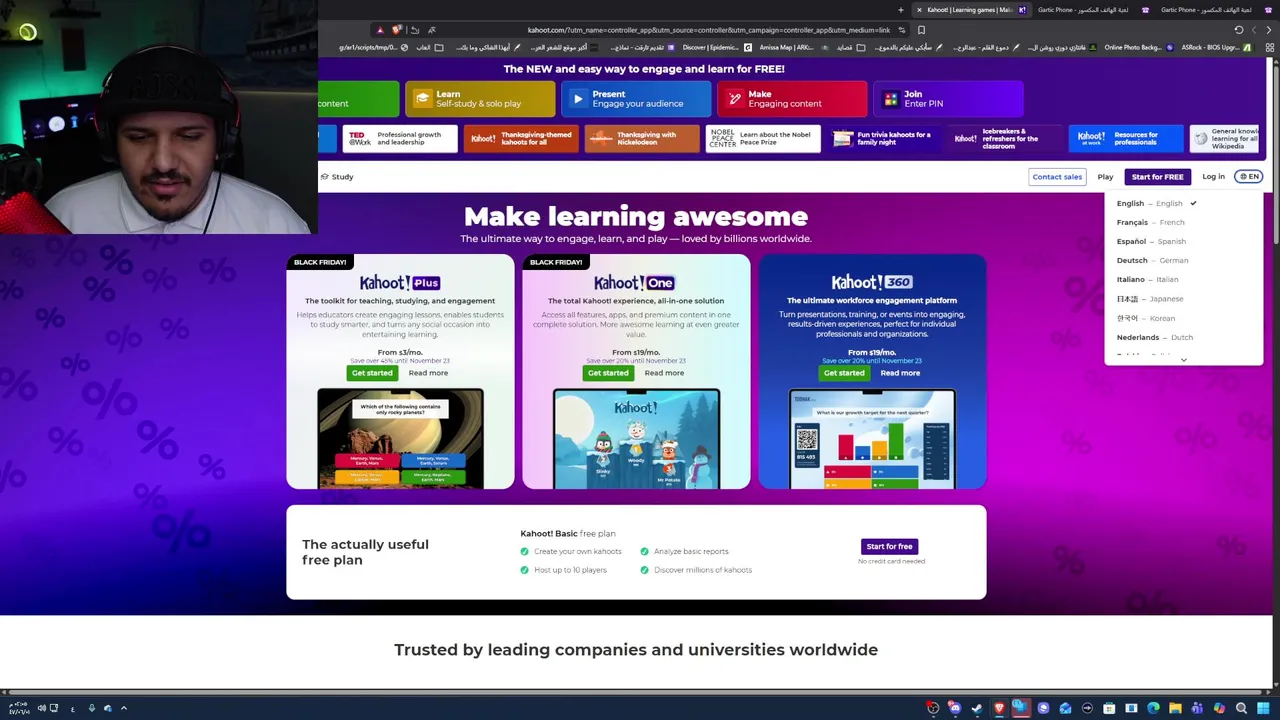Open File Explorer from the taskbar
This screenshot has width=1280, height=720.
point(1175,708)
